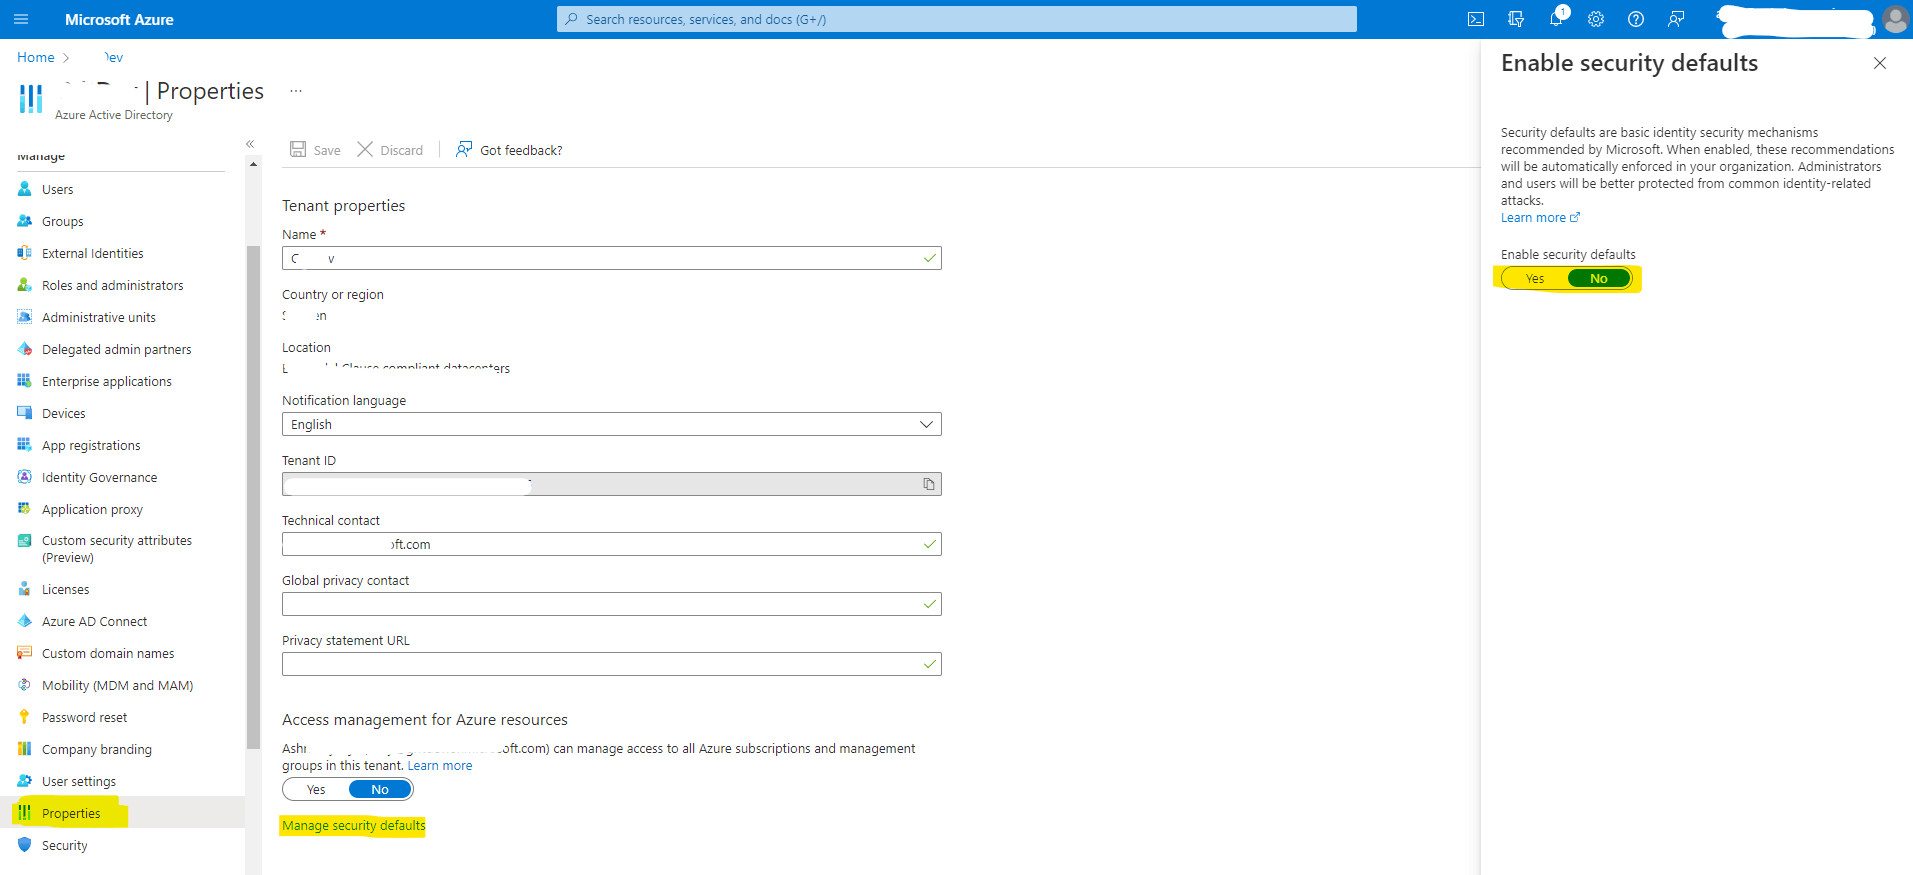The height and width of the screenshot is (875, 1913).
Task: Set Enable security defaults to No
Action: pyautogui.click(x=1599, y=279)
